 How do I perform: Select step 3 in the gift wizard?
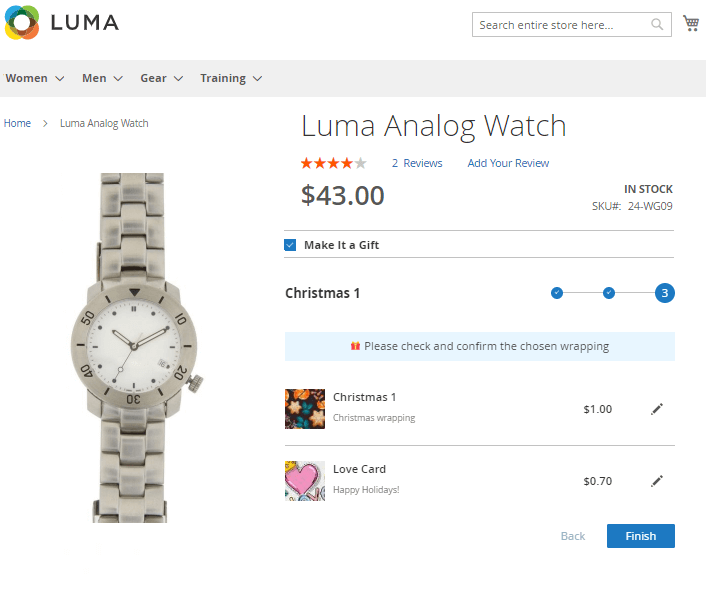coord(664,293)
